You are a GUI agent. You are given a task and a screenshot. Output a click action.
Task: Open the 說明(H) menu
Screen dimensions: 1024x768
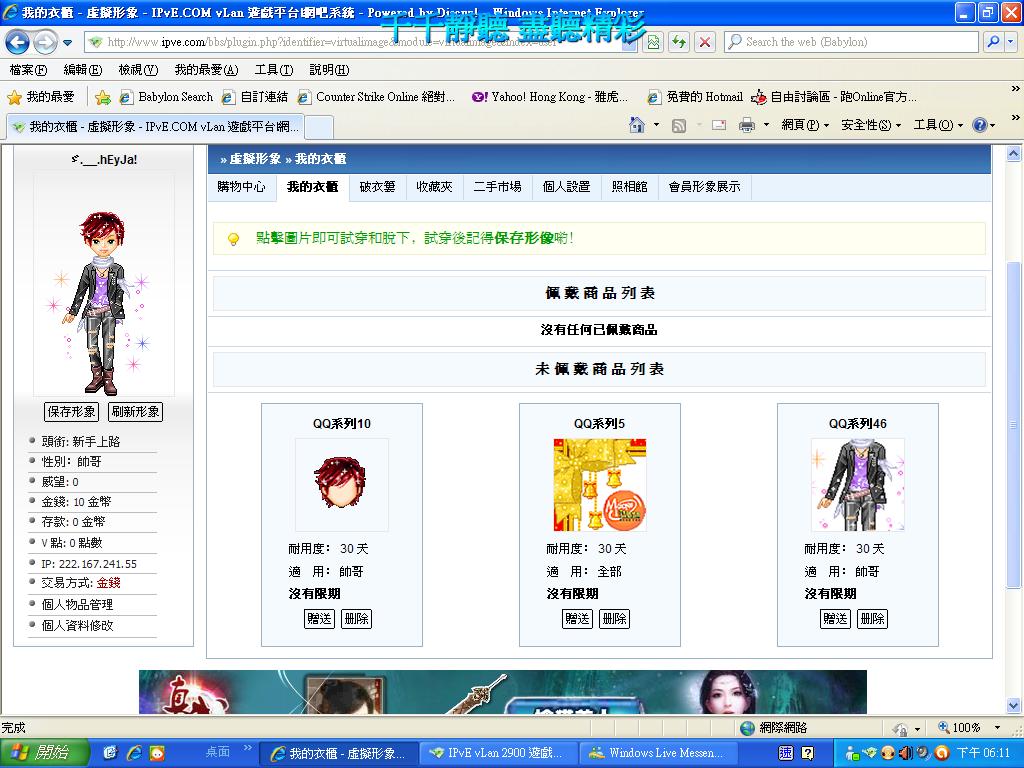pyautogui.click(x=328, y=70)
